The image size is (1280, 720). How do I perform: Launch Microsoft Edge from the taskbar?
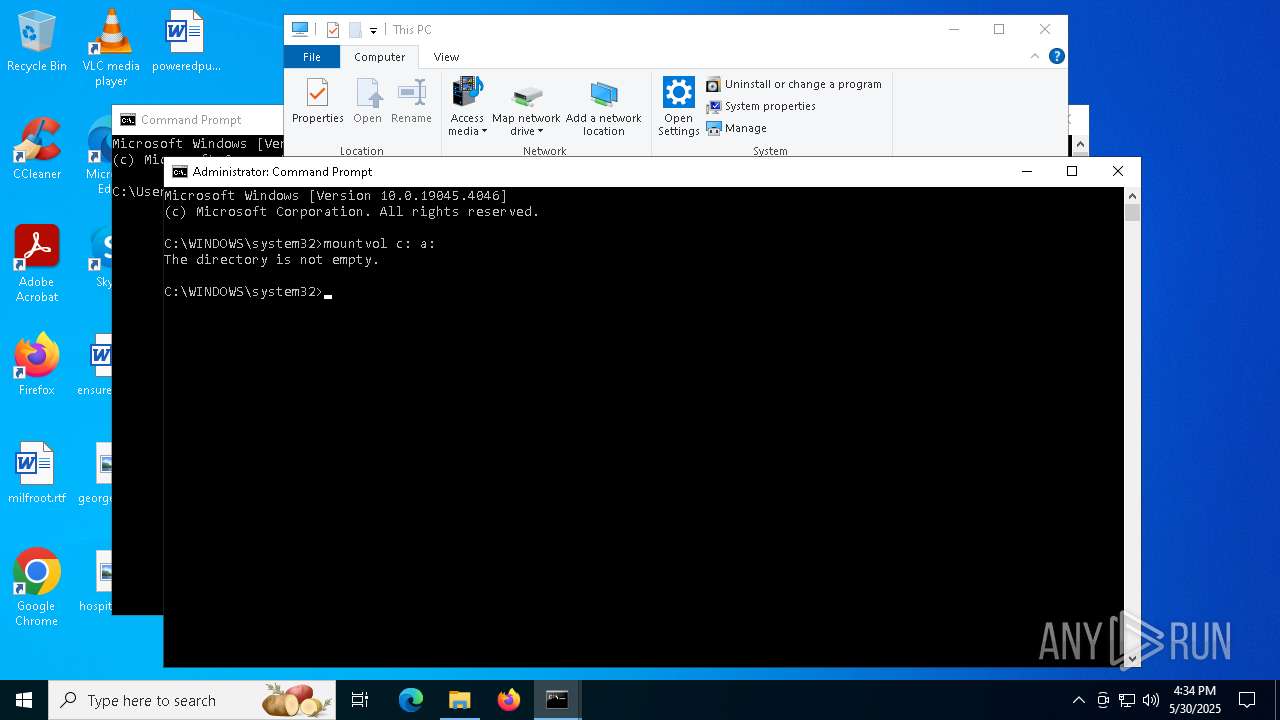click(x=411, y=700)
